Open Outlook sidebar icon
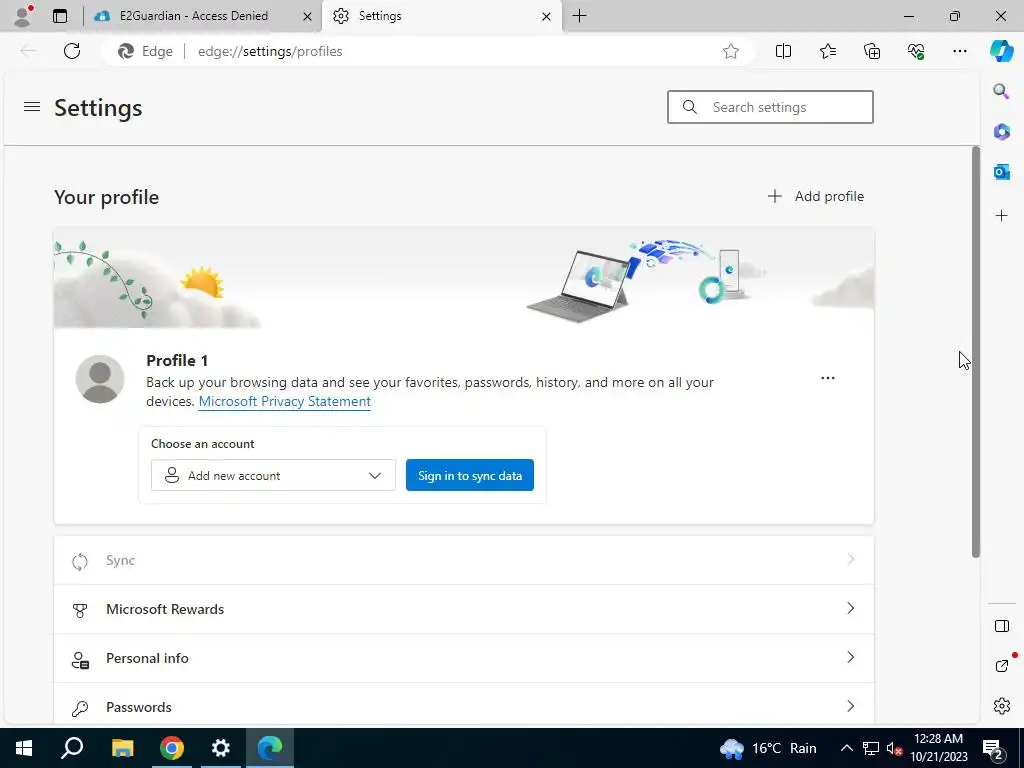The height and width of the screenshot is (768, 1024). pyautogui.click(x=1001, y=172)
